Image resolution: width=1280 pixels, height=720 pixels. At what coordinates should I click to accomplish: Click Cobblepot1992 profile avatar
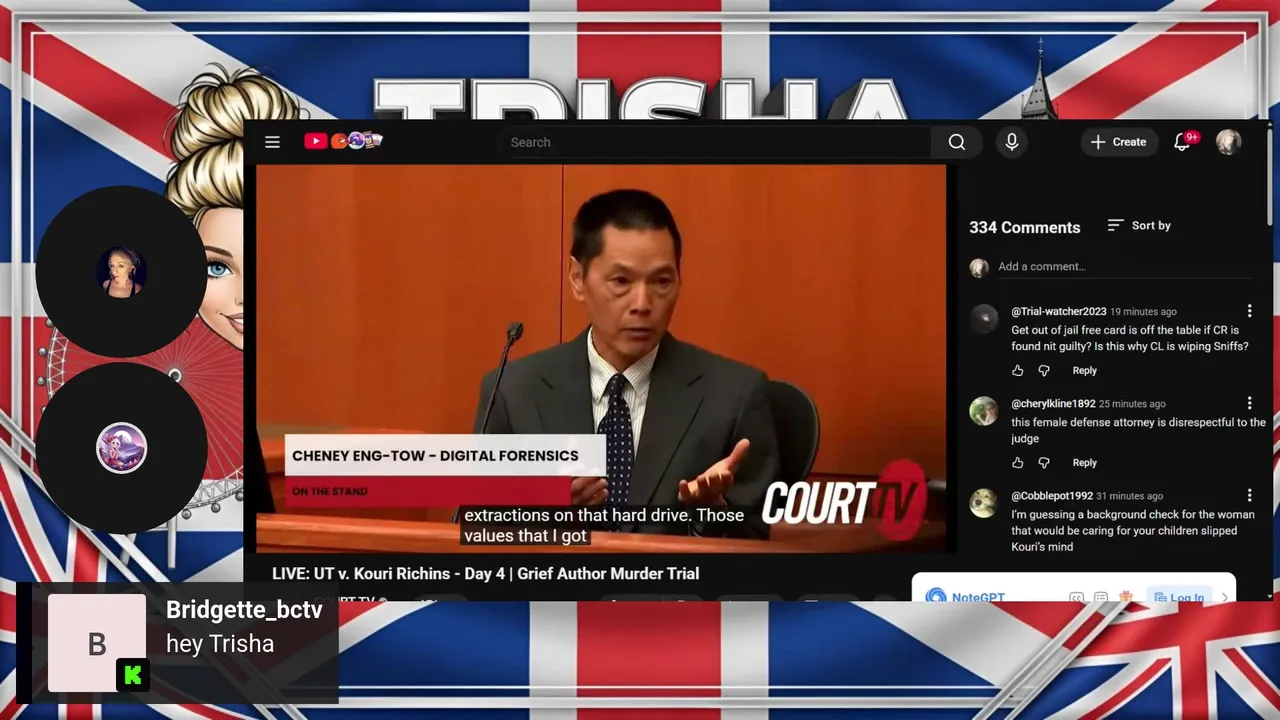984,502
